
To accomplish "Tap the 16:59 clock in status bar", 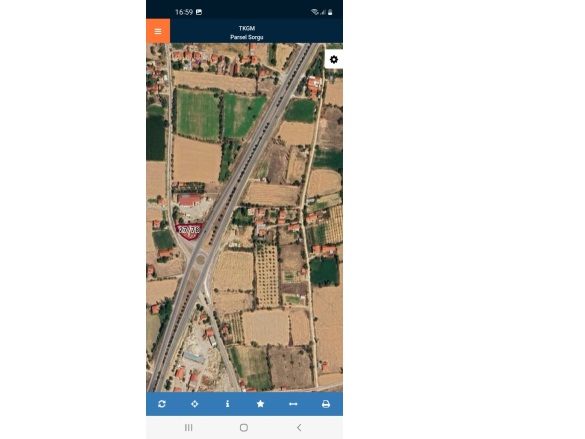I will click(x=184, y=12).
